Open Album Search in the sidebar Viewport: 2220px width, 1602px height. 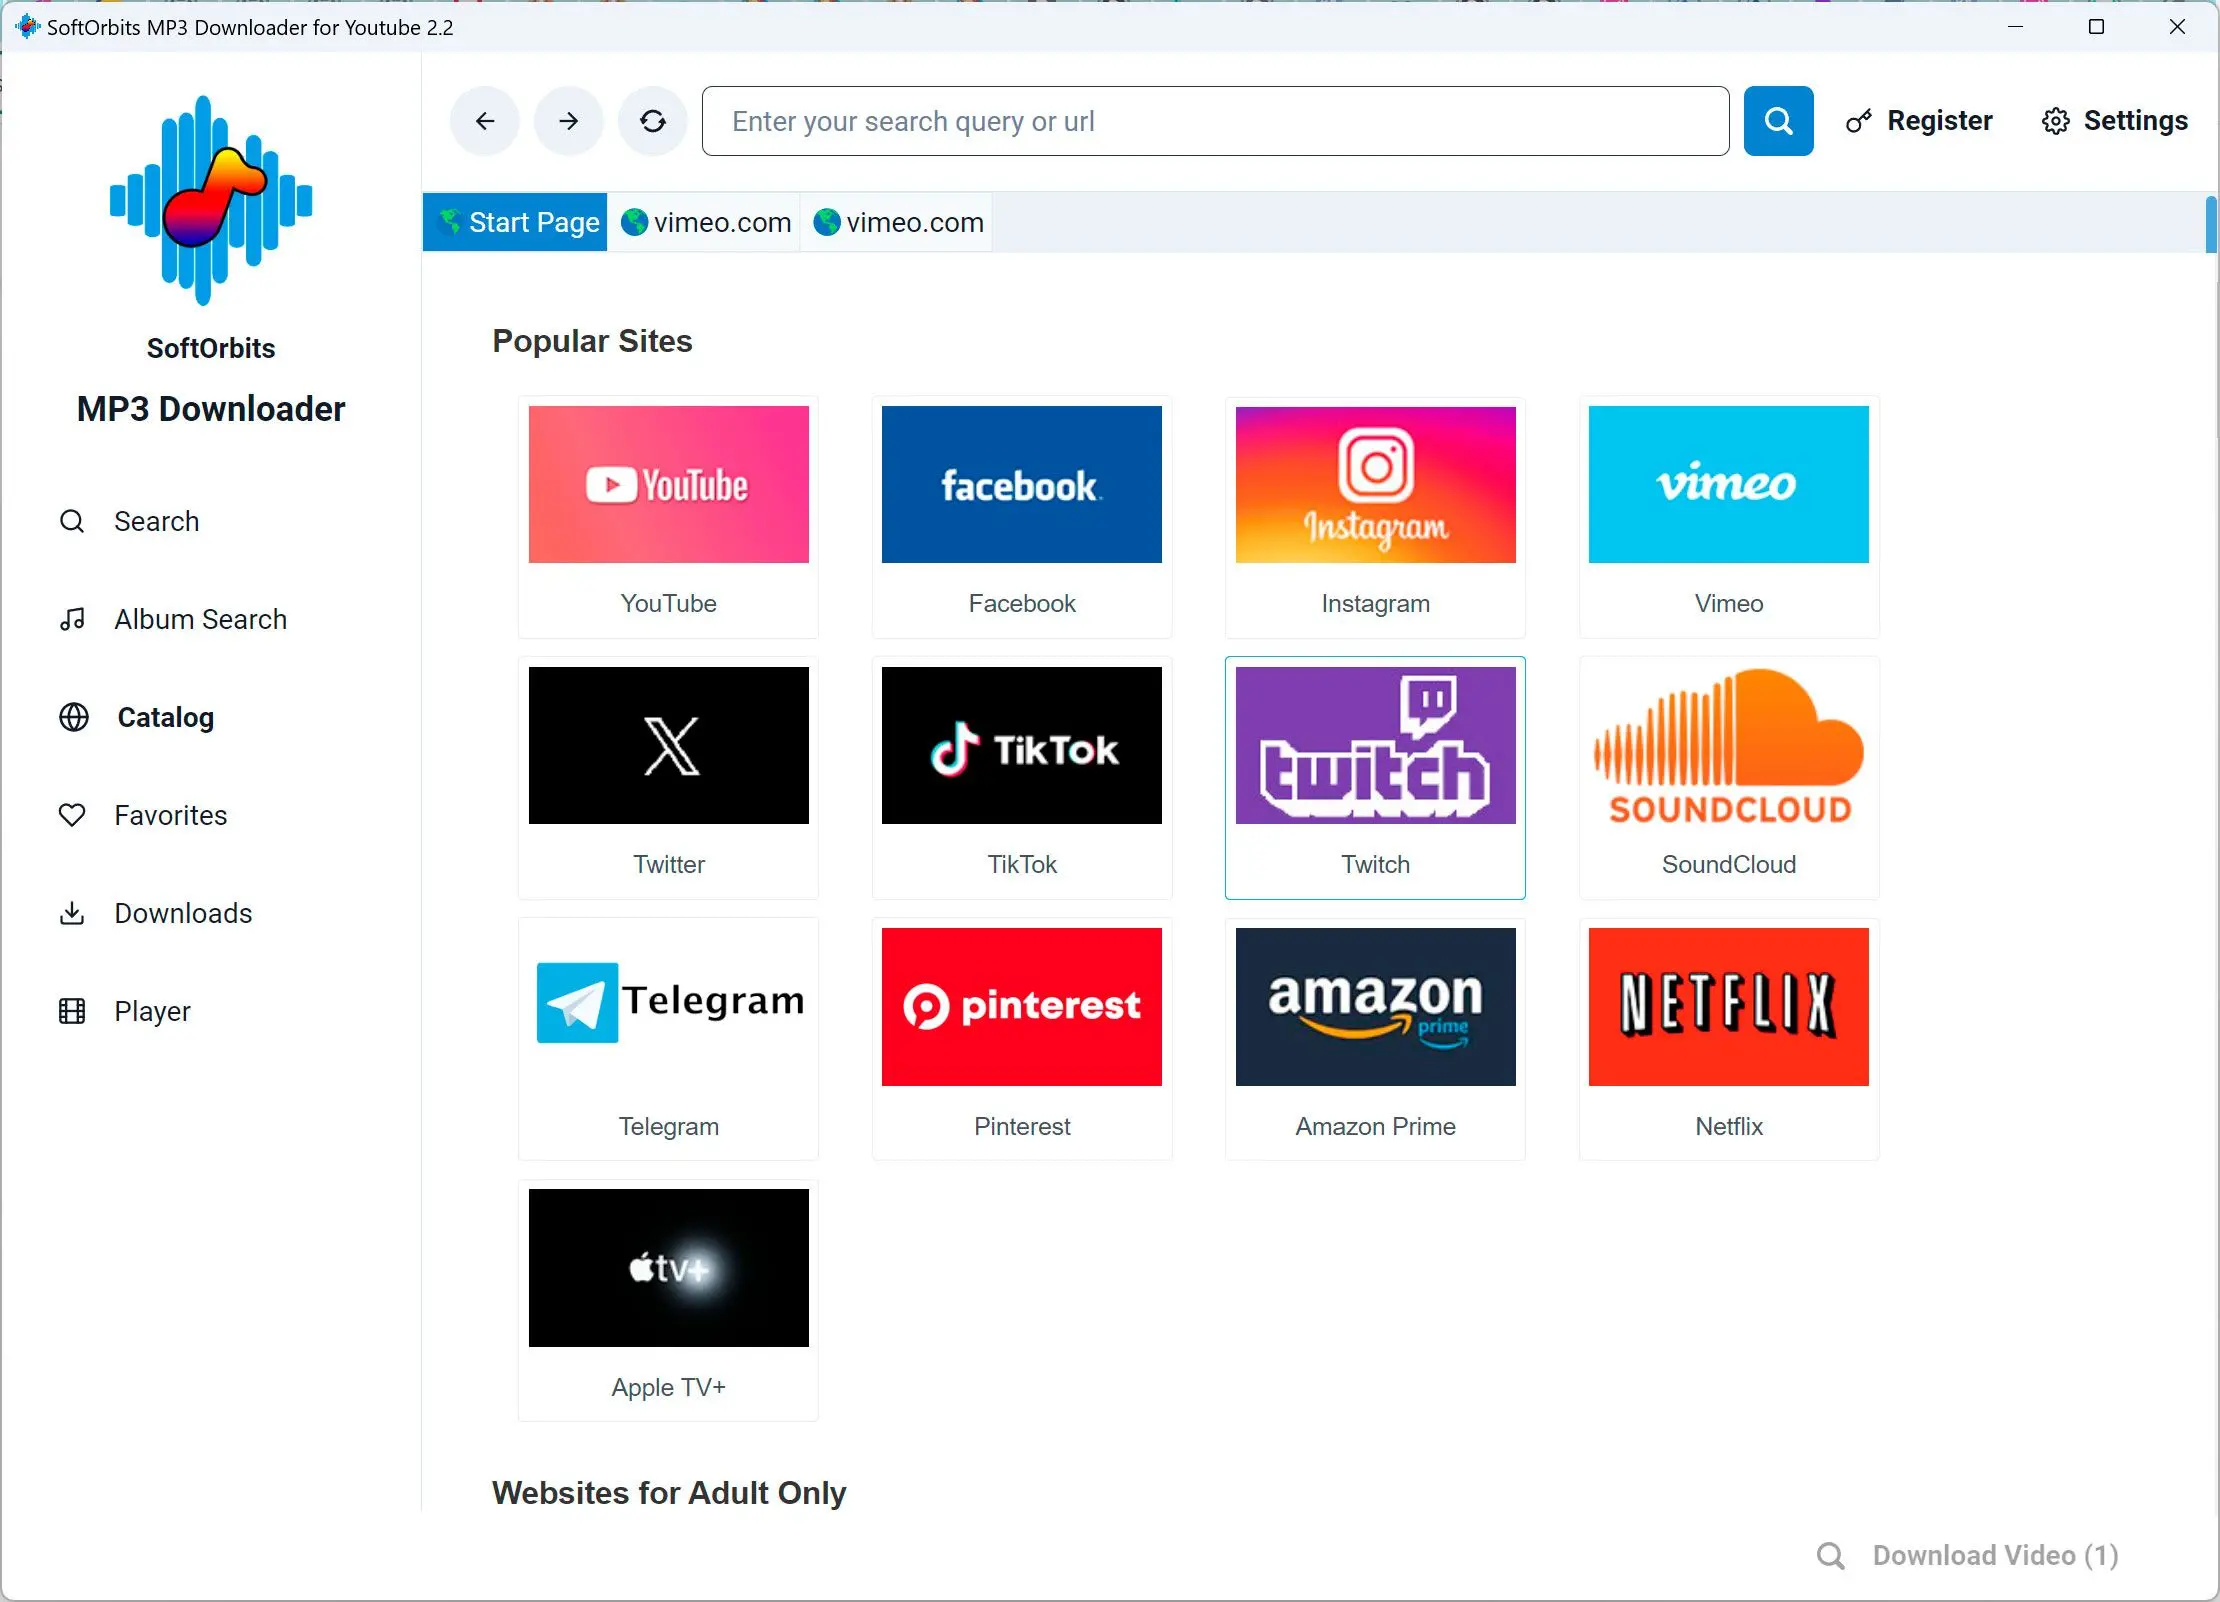(200, 619)
